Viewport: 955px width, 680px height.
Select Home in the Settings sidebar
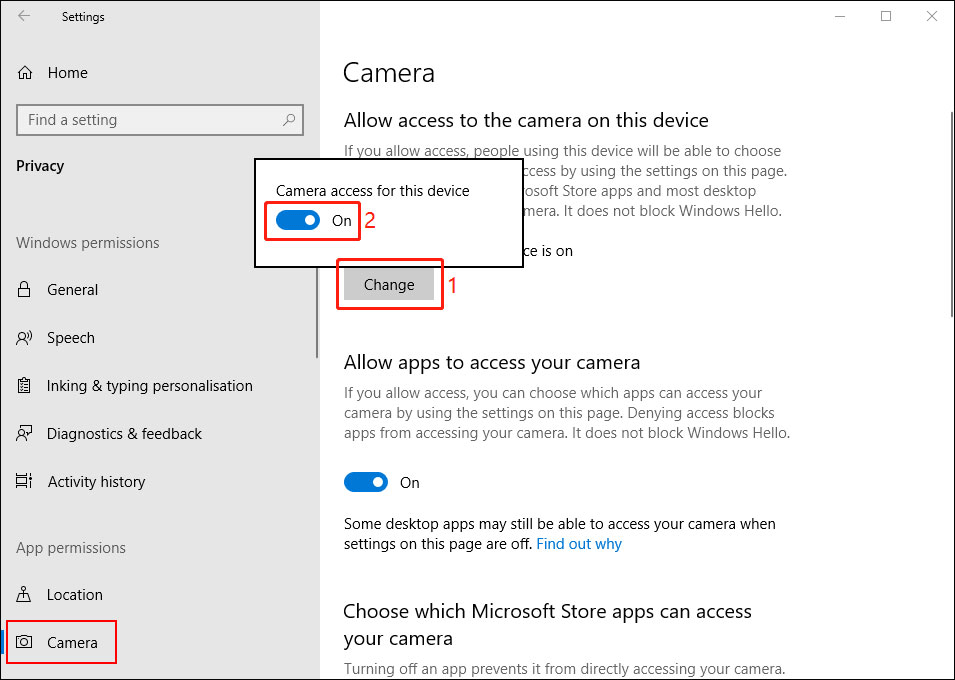tap(68, 72)
